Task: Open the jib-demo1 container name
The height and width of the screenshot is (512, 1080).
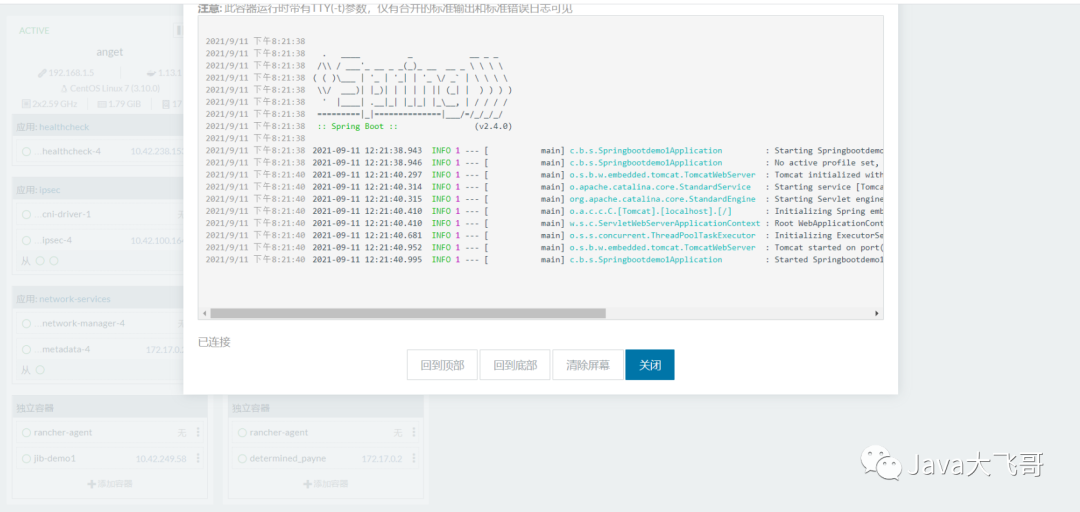Action: 54,458
